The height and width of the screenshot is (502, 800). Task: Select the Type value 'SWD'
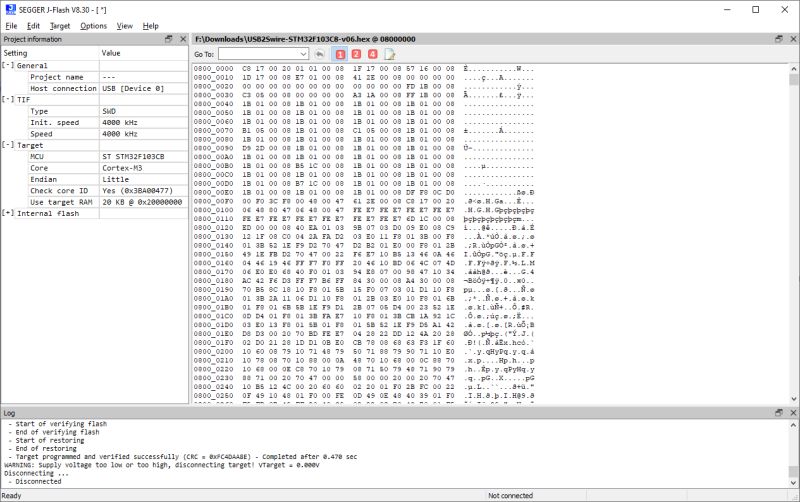point(109,111)
